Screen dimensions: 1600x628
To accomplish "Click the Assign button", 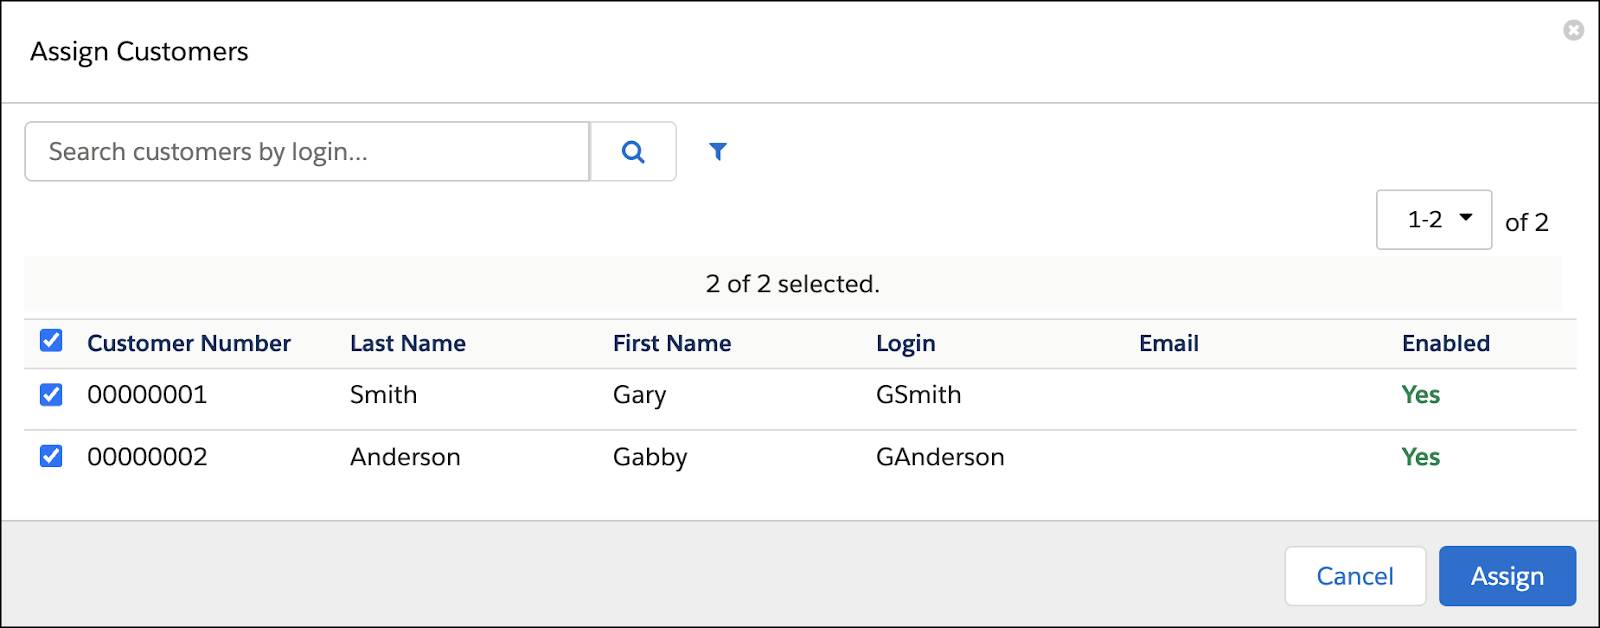I will click(1507, 576).
